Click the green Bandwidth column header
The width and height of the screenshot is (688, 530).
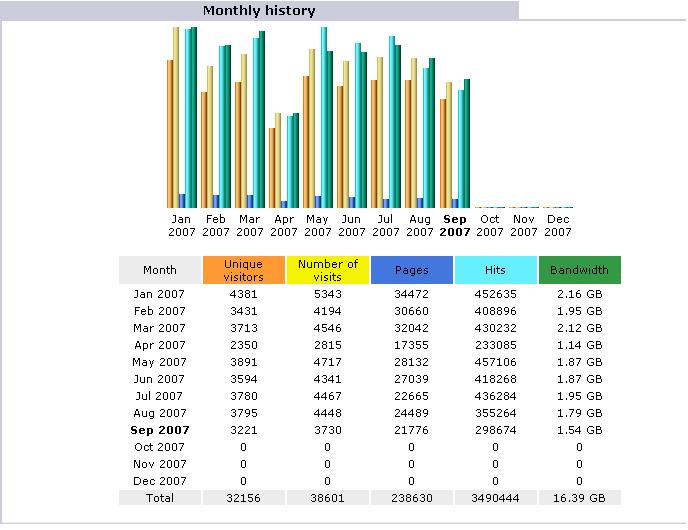[580, 270]
